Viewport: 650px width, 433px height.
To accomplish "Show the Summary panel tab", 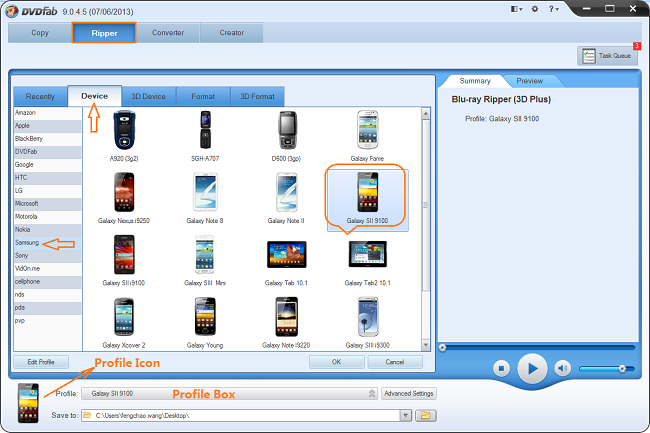I will pyautogui.click(x=475, y=81).
